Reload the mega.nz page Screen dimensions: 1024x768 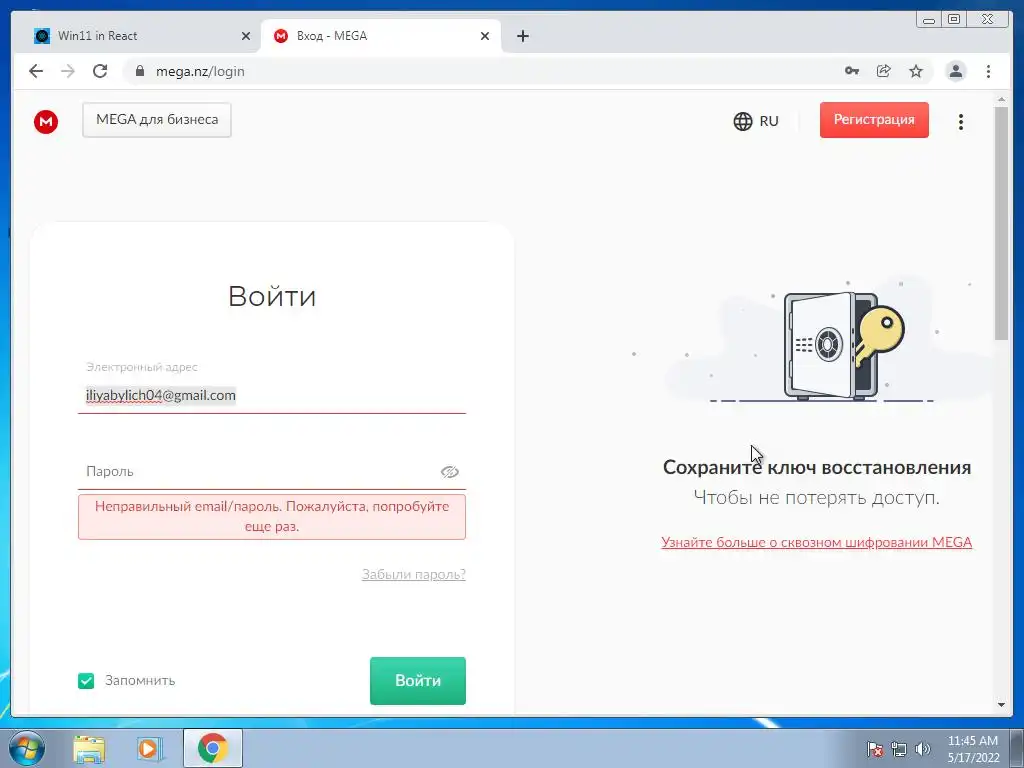point(100,71)
